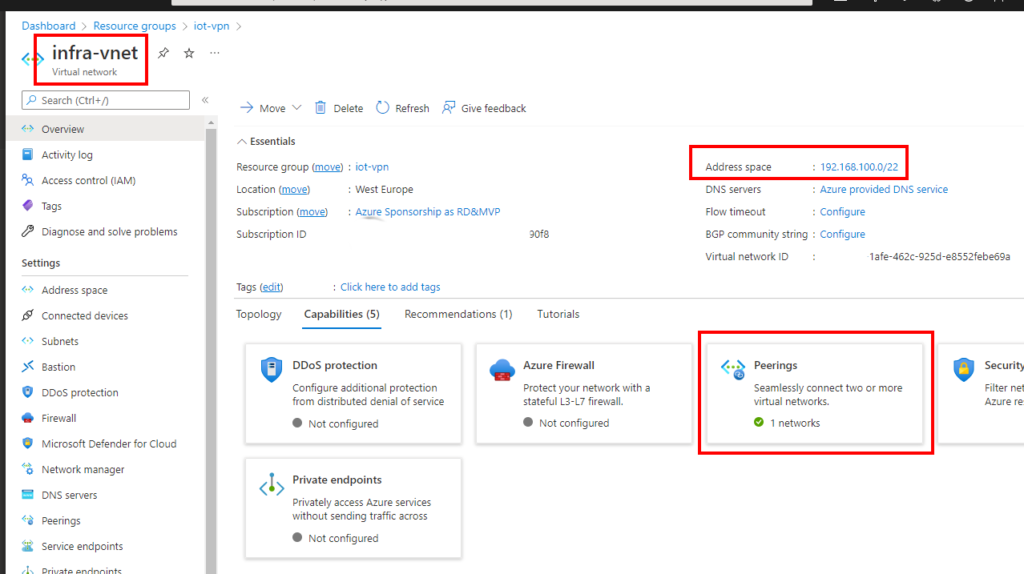The height and width of the screenshot is (574, 1024).
Task: Focus the Search (Ctrl+/) input field
Action: tap(106, 100)
